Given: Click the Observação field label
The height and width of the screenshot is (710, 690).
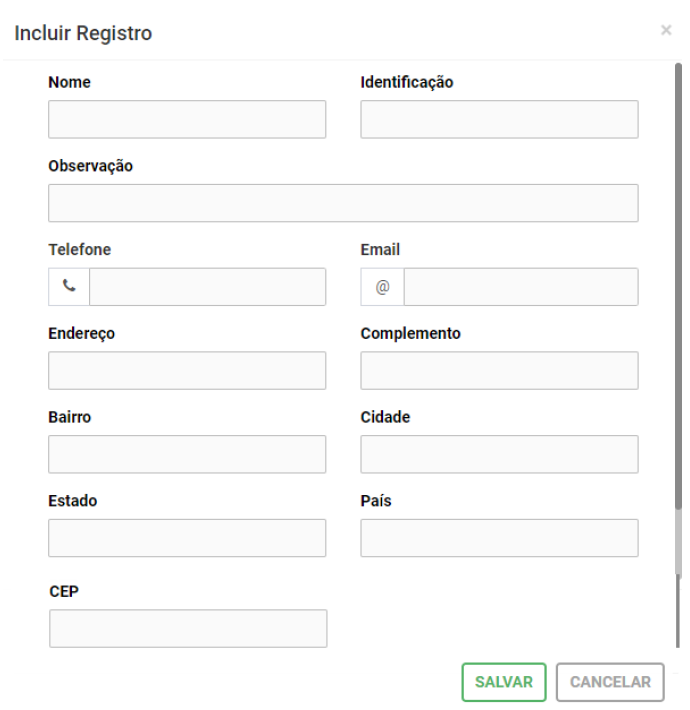Looking at the screenshot, I should point(91,166).
